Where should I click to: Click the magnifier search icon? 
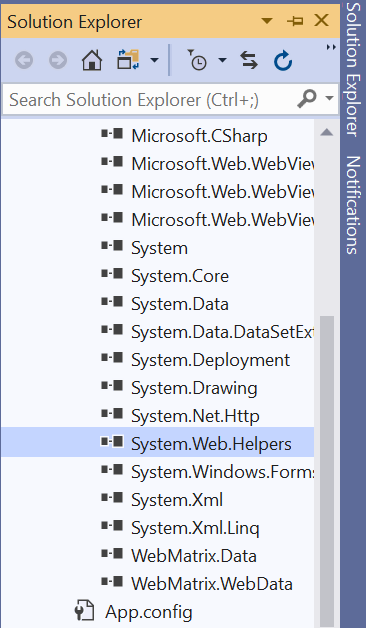click(307, 99)
